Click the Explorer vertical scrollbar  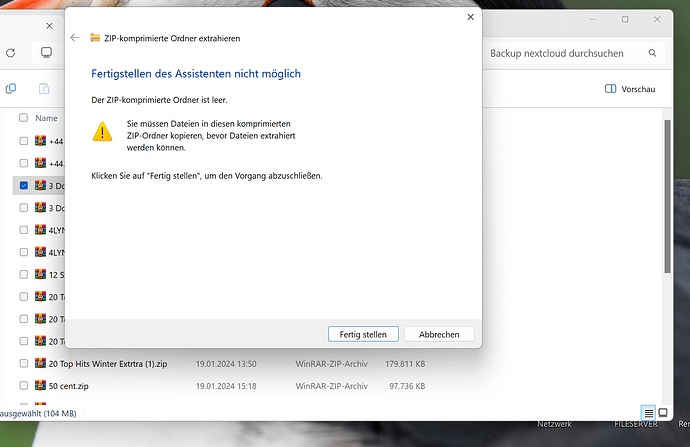point(667,197)
